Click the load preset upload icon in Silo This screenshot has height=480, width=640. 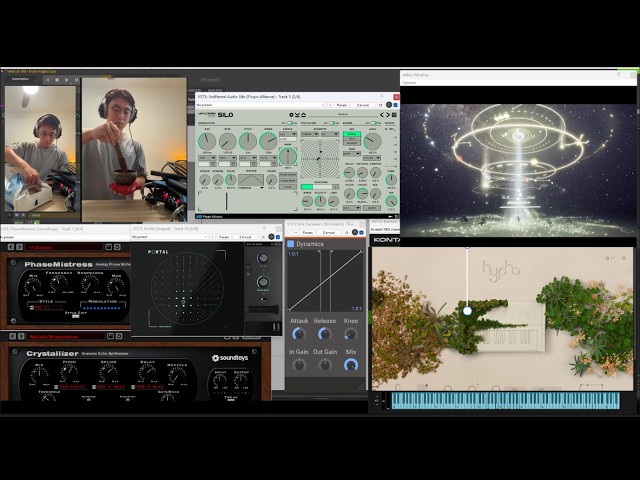point(303,115)
